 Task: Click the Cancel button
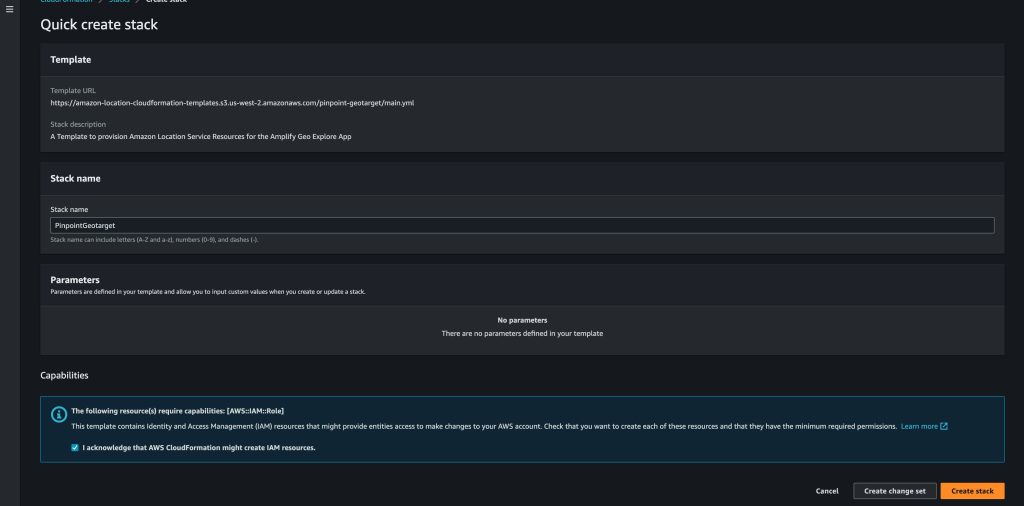click(827, 491)
